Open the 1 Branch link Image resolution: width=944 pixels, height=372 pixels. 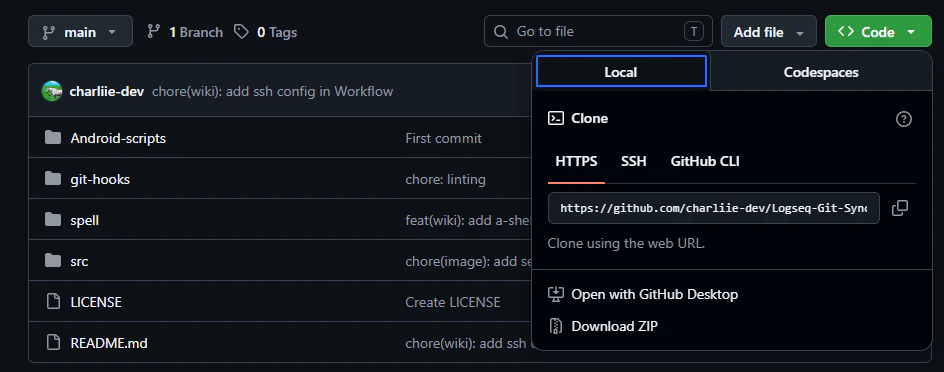185,32
